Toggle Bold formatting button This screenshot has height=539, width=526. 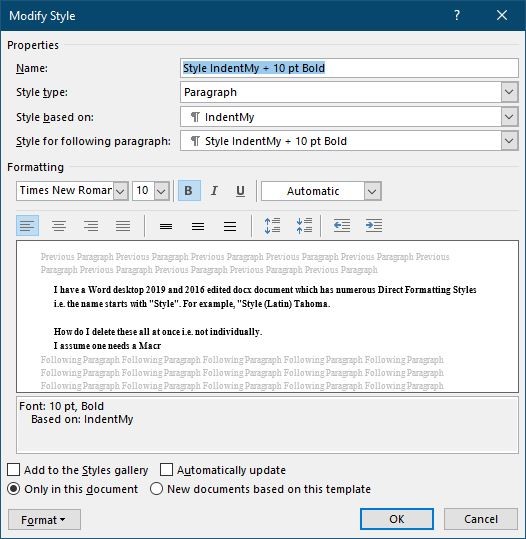[x=189, y=191]
